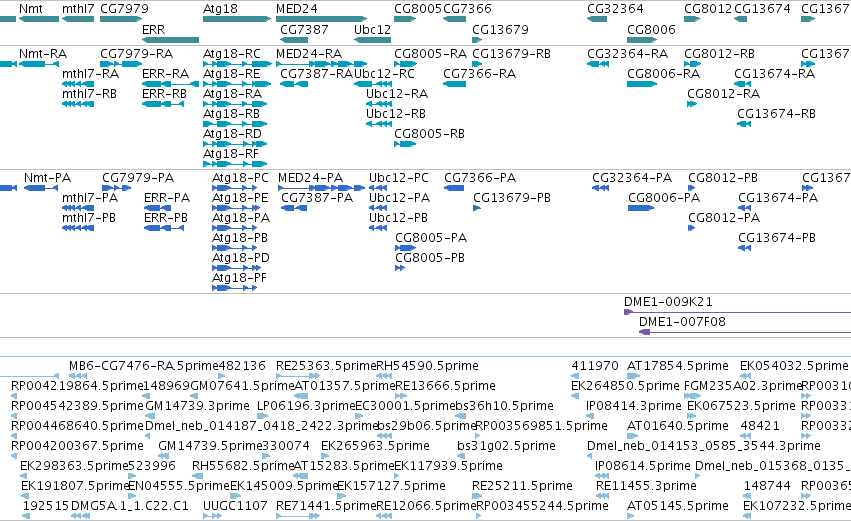The height and width of the screenshot is (521, 851).
Task: Click the CG8012-RA transcript label
Action: point(723,94)
